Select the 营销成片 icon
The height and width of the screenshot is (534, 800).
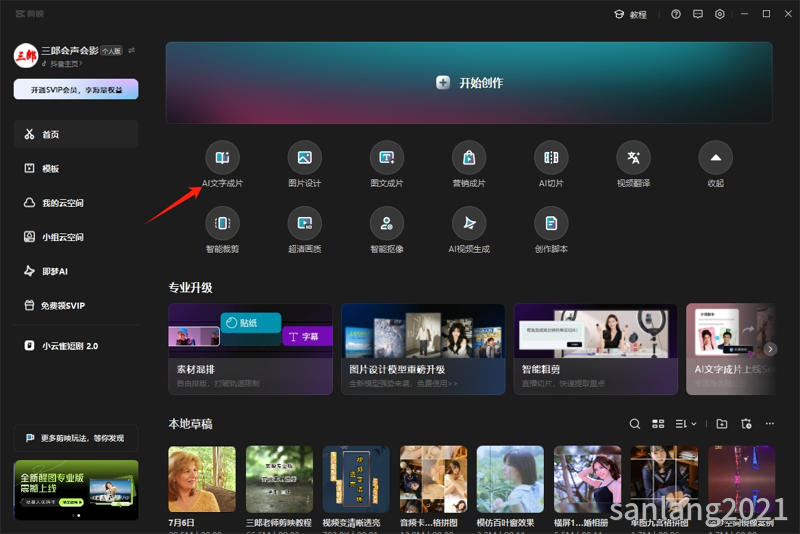pyautogui.click(x=469, y=158)
